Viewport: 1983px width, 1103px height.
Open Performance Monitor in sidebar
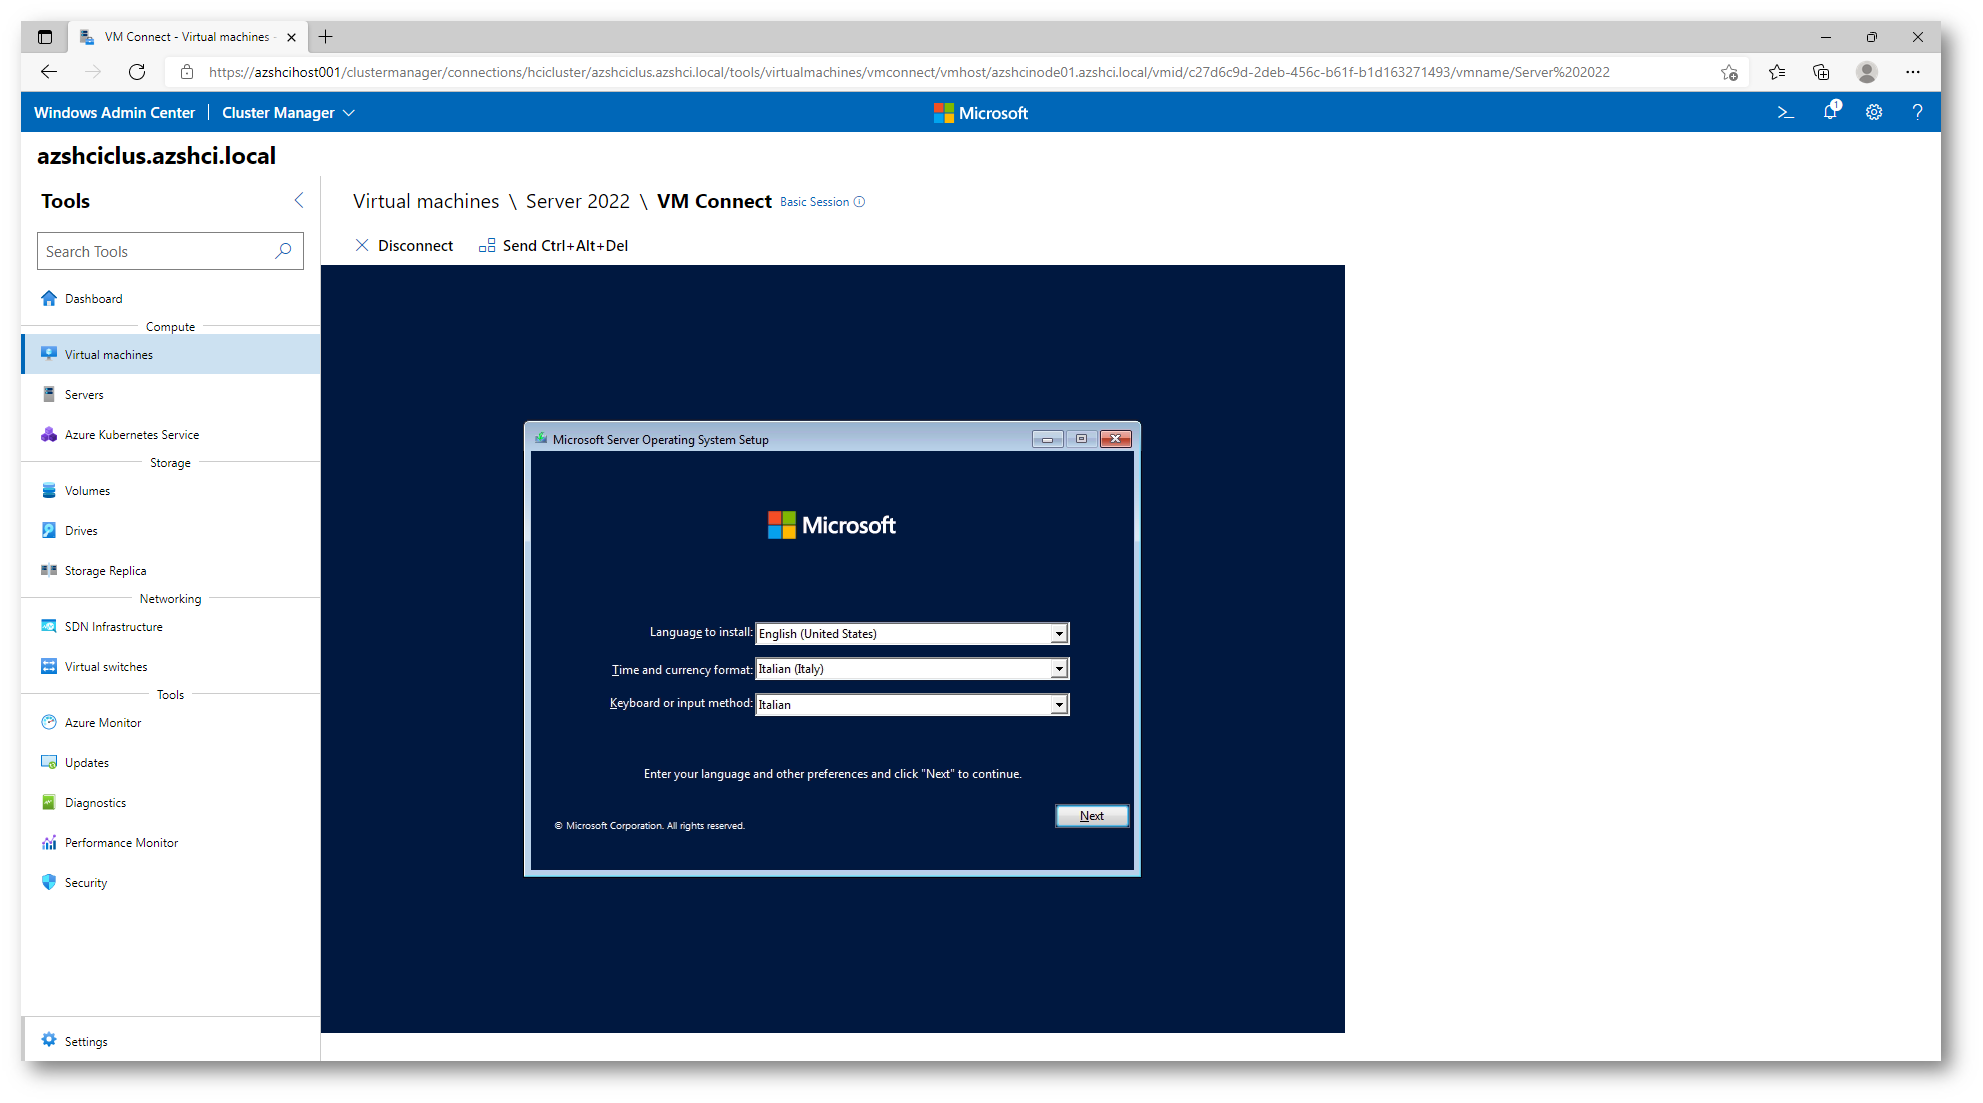[121, 843]
